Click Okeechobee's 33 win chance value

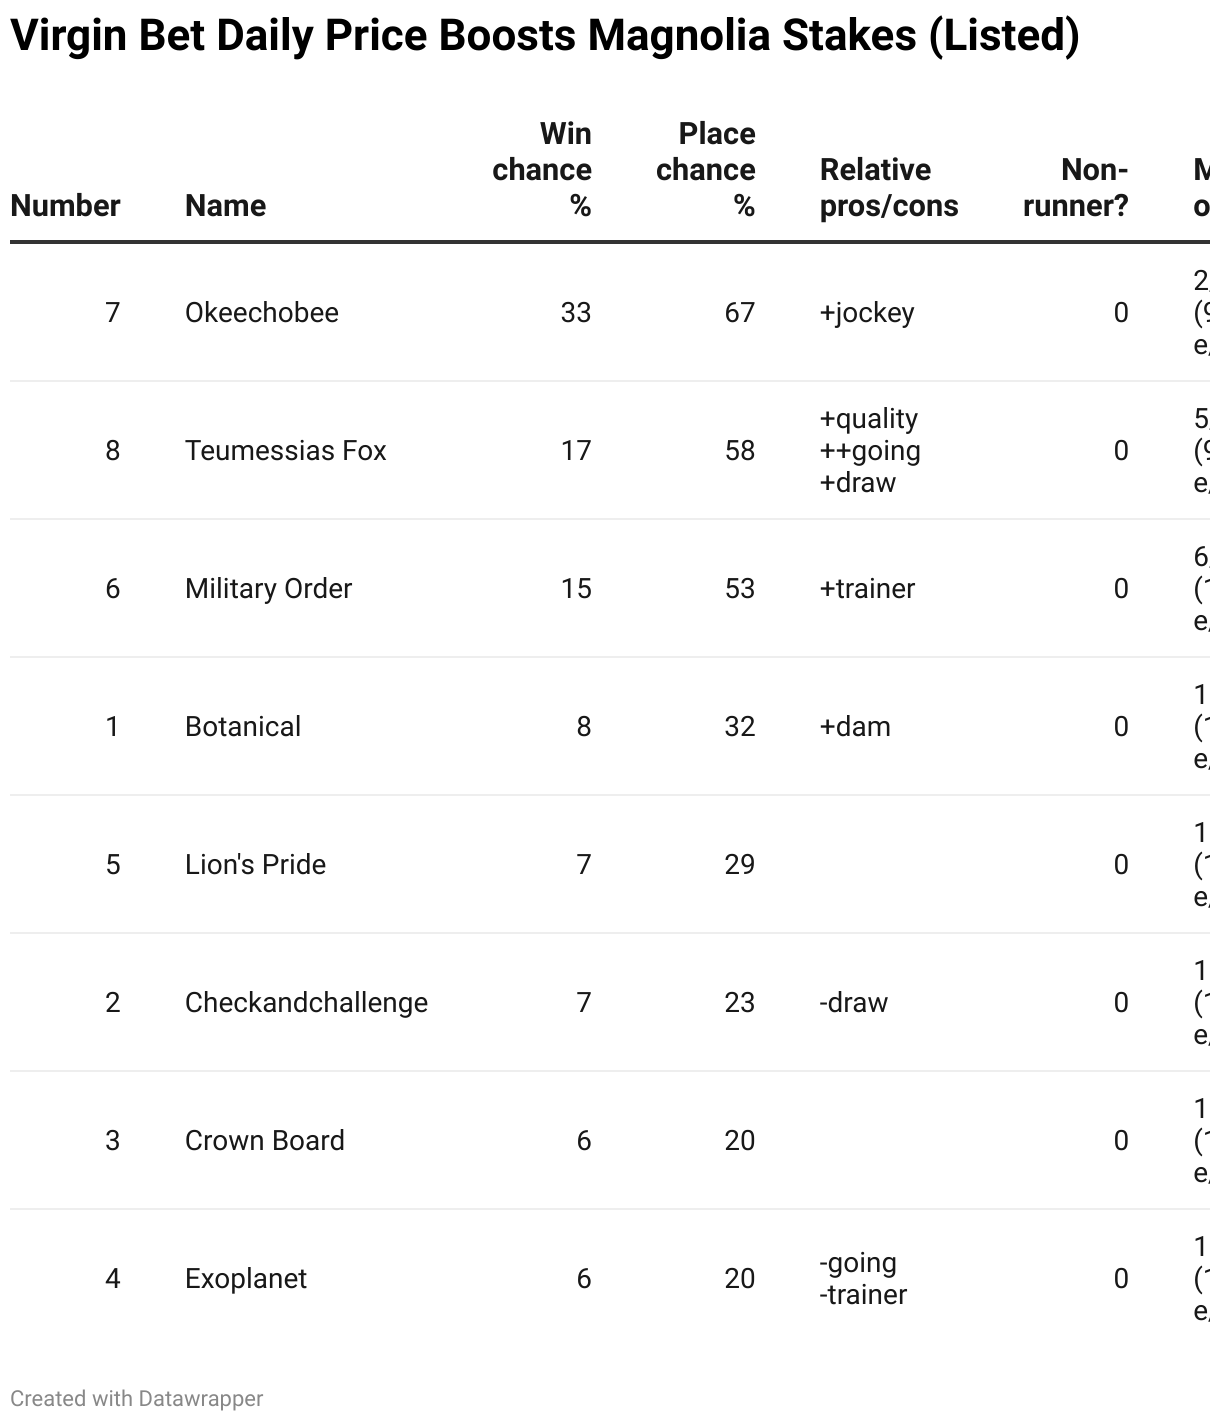(576, 313)
